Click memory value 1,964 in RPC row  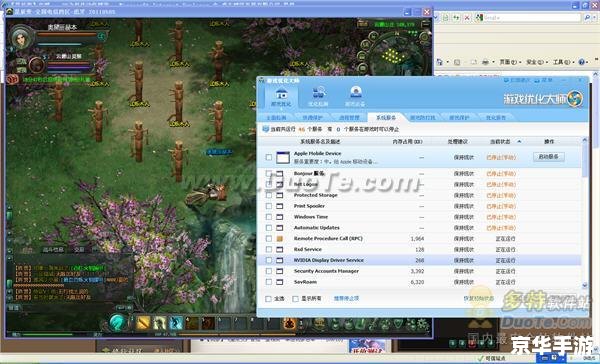[417, 239]
